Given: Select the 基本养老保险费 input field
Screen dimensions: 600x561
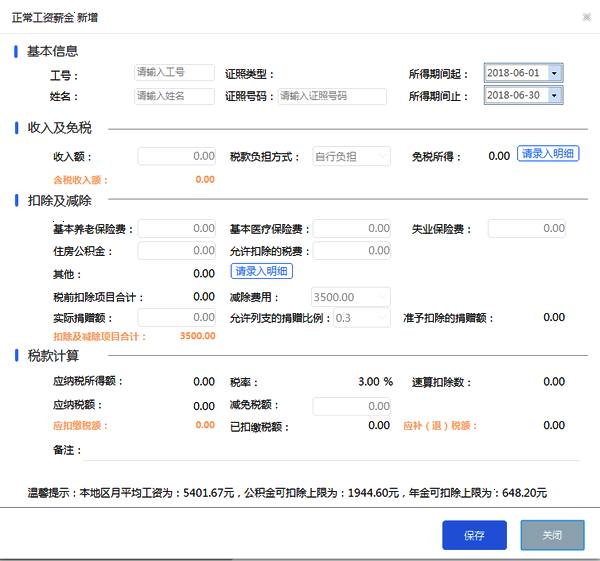Looking at the screenshot, I should pos(177,229).
